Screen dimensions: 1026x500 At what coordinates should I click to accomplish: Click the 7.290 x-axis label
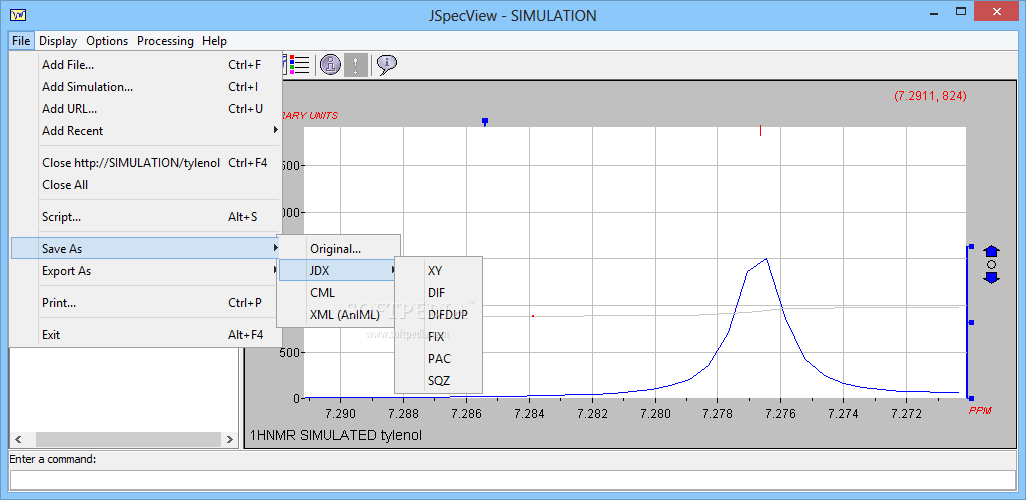coord(340,414)
